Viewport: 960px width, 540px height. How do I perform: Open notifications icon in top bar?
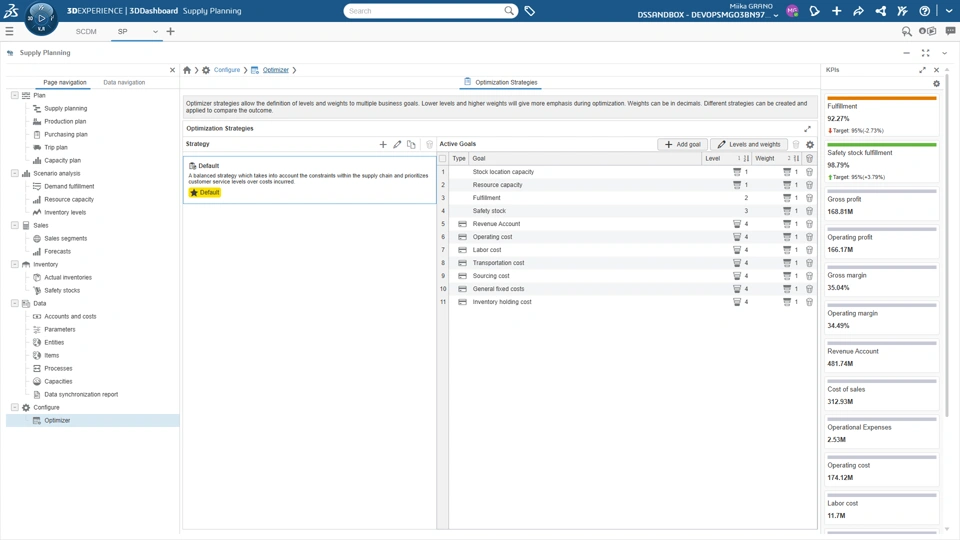pyautogui.click(x=814, y=10)
